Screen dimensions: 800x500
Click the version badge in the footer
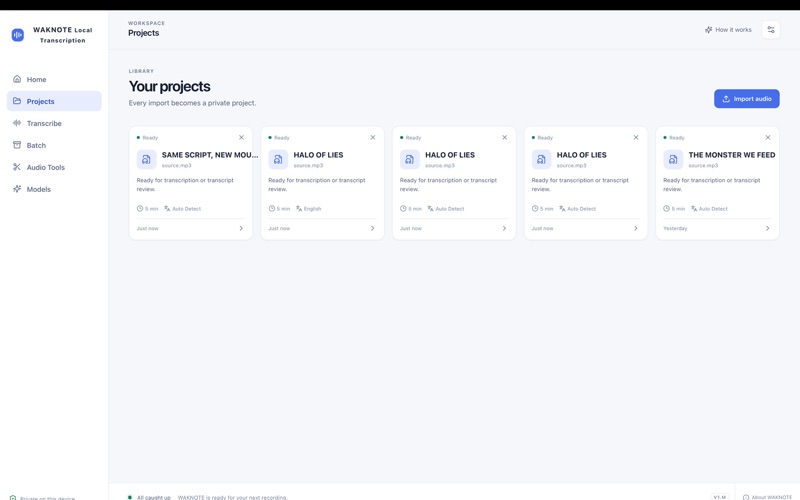pos(720,497)
